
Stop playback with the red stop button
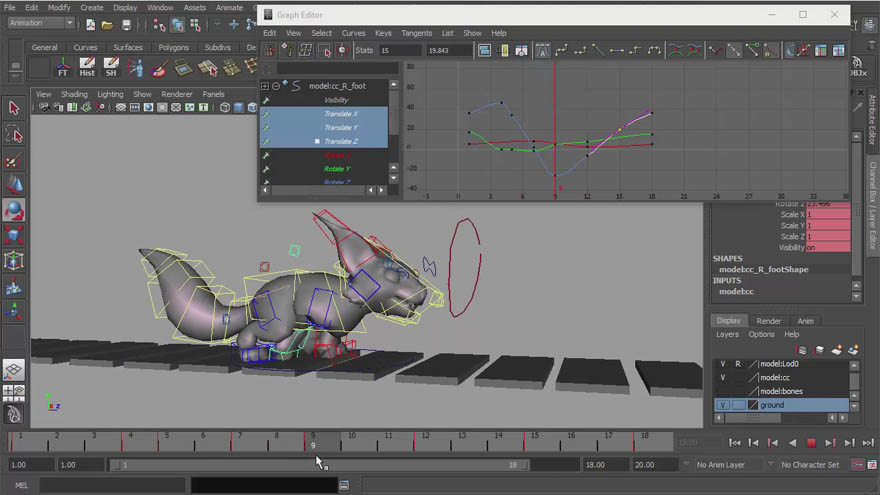click(811, 443)
